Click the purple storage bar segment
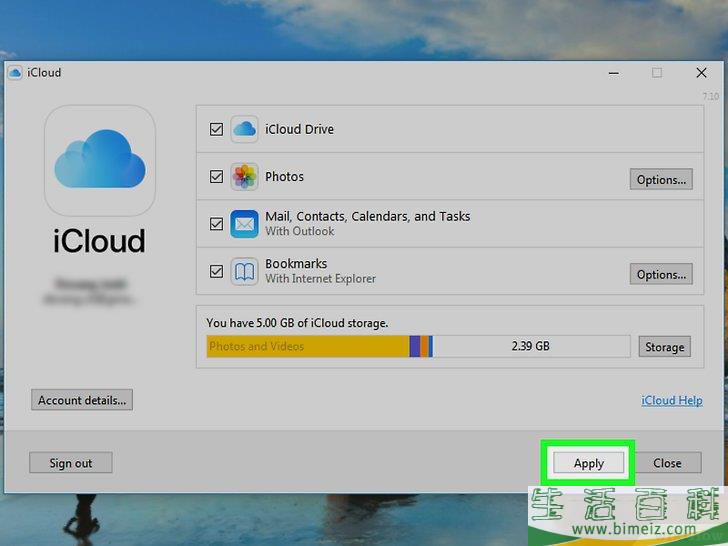728x546 pixels. [x=415, y=346]
